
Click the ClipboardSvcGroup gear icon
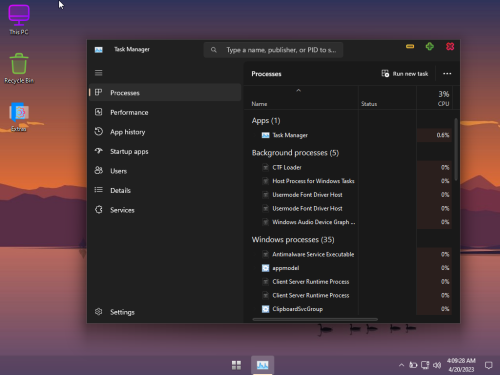tap(265, 309)
